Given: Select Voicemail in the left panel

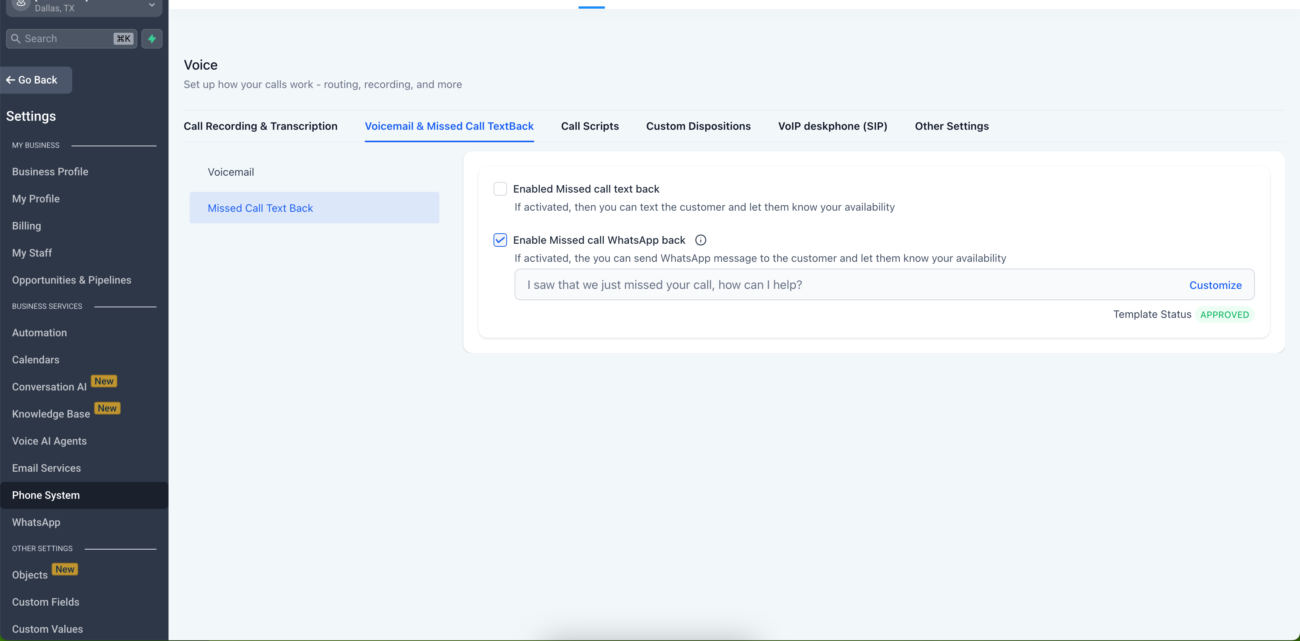Looking at the screenshot, I should pyautogui.click(x=231, y=171).
